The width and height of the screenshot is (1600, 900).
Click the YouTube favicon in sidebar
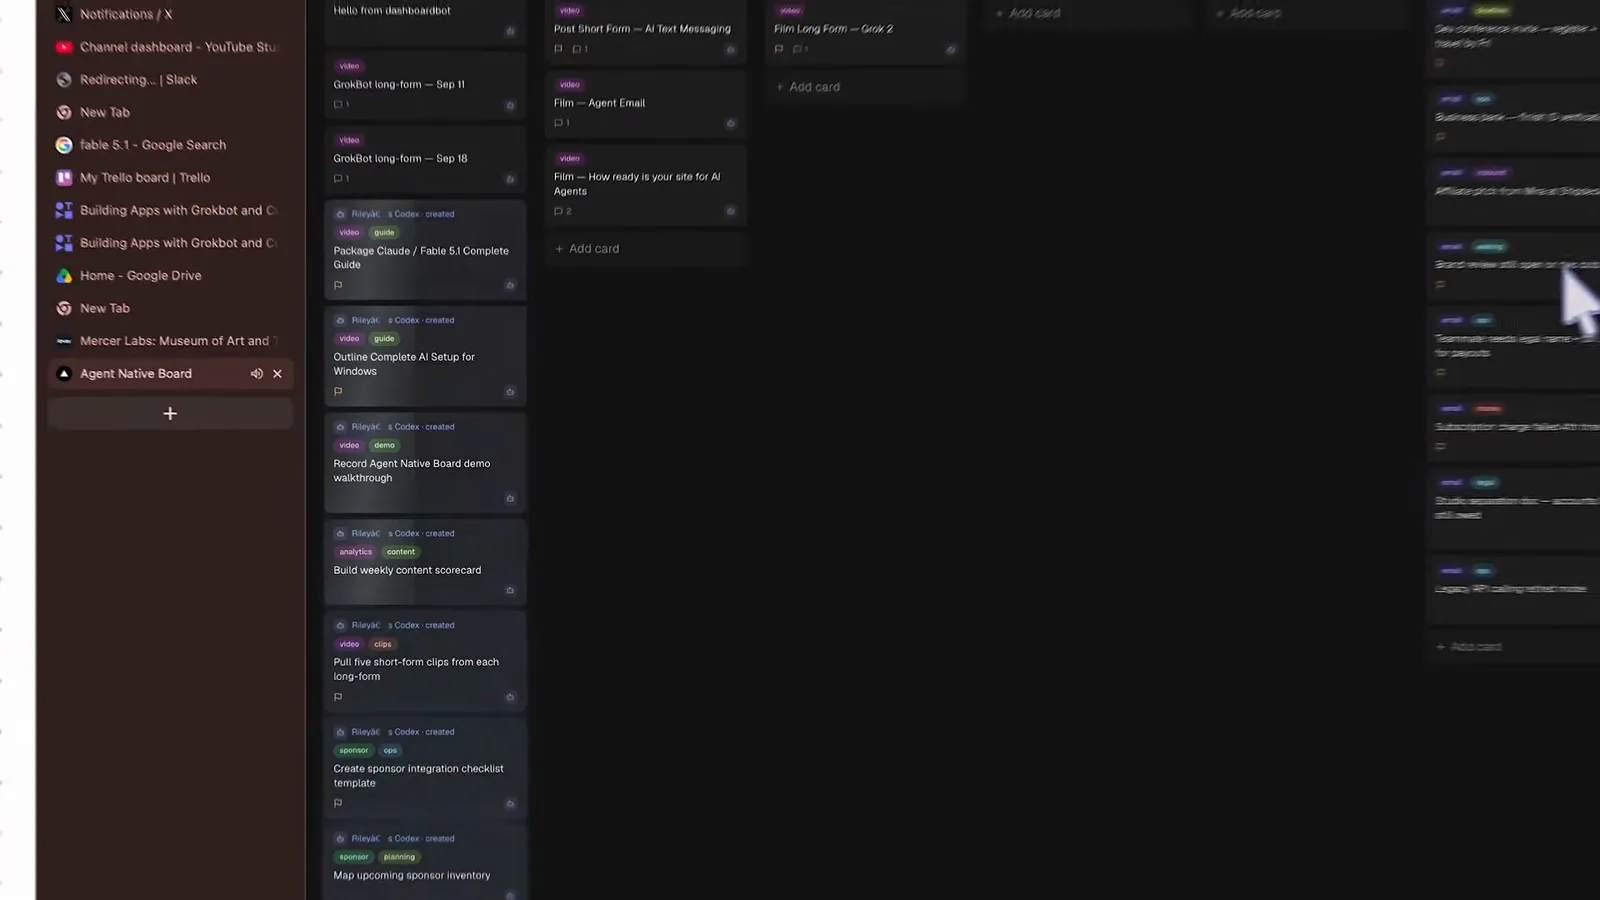[x=64, y=47]
